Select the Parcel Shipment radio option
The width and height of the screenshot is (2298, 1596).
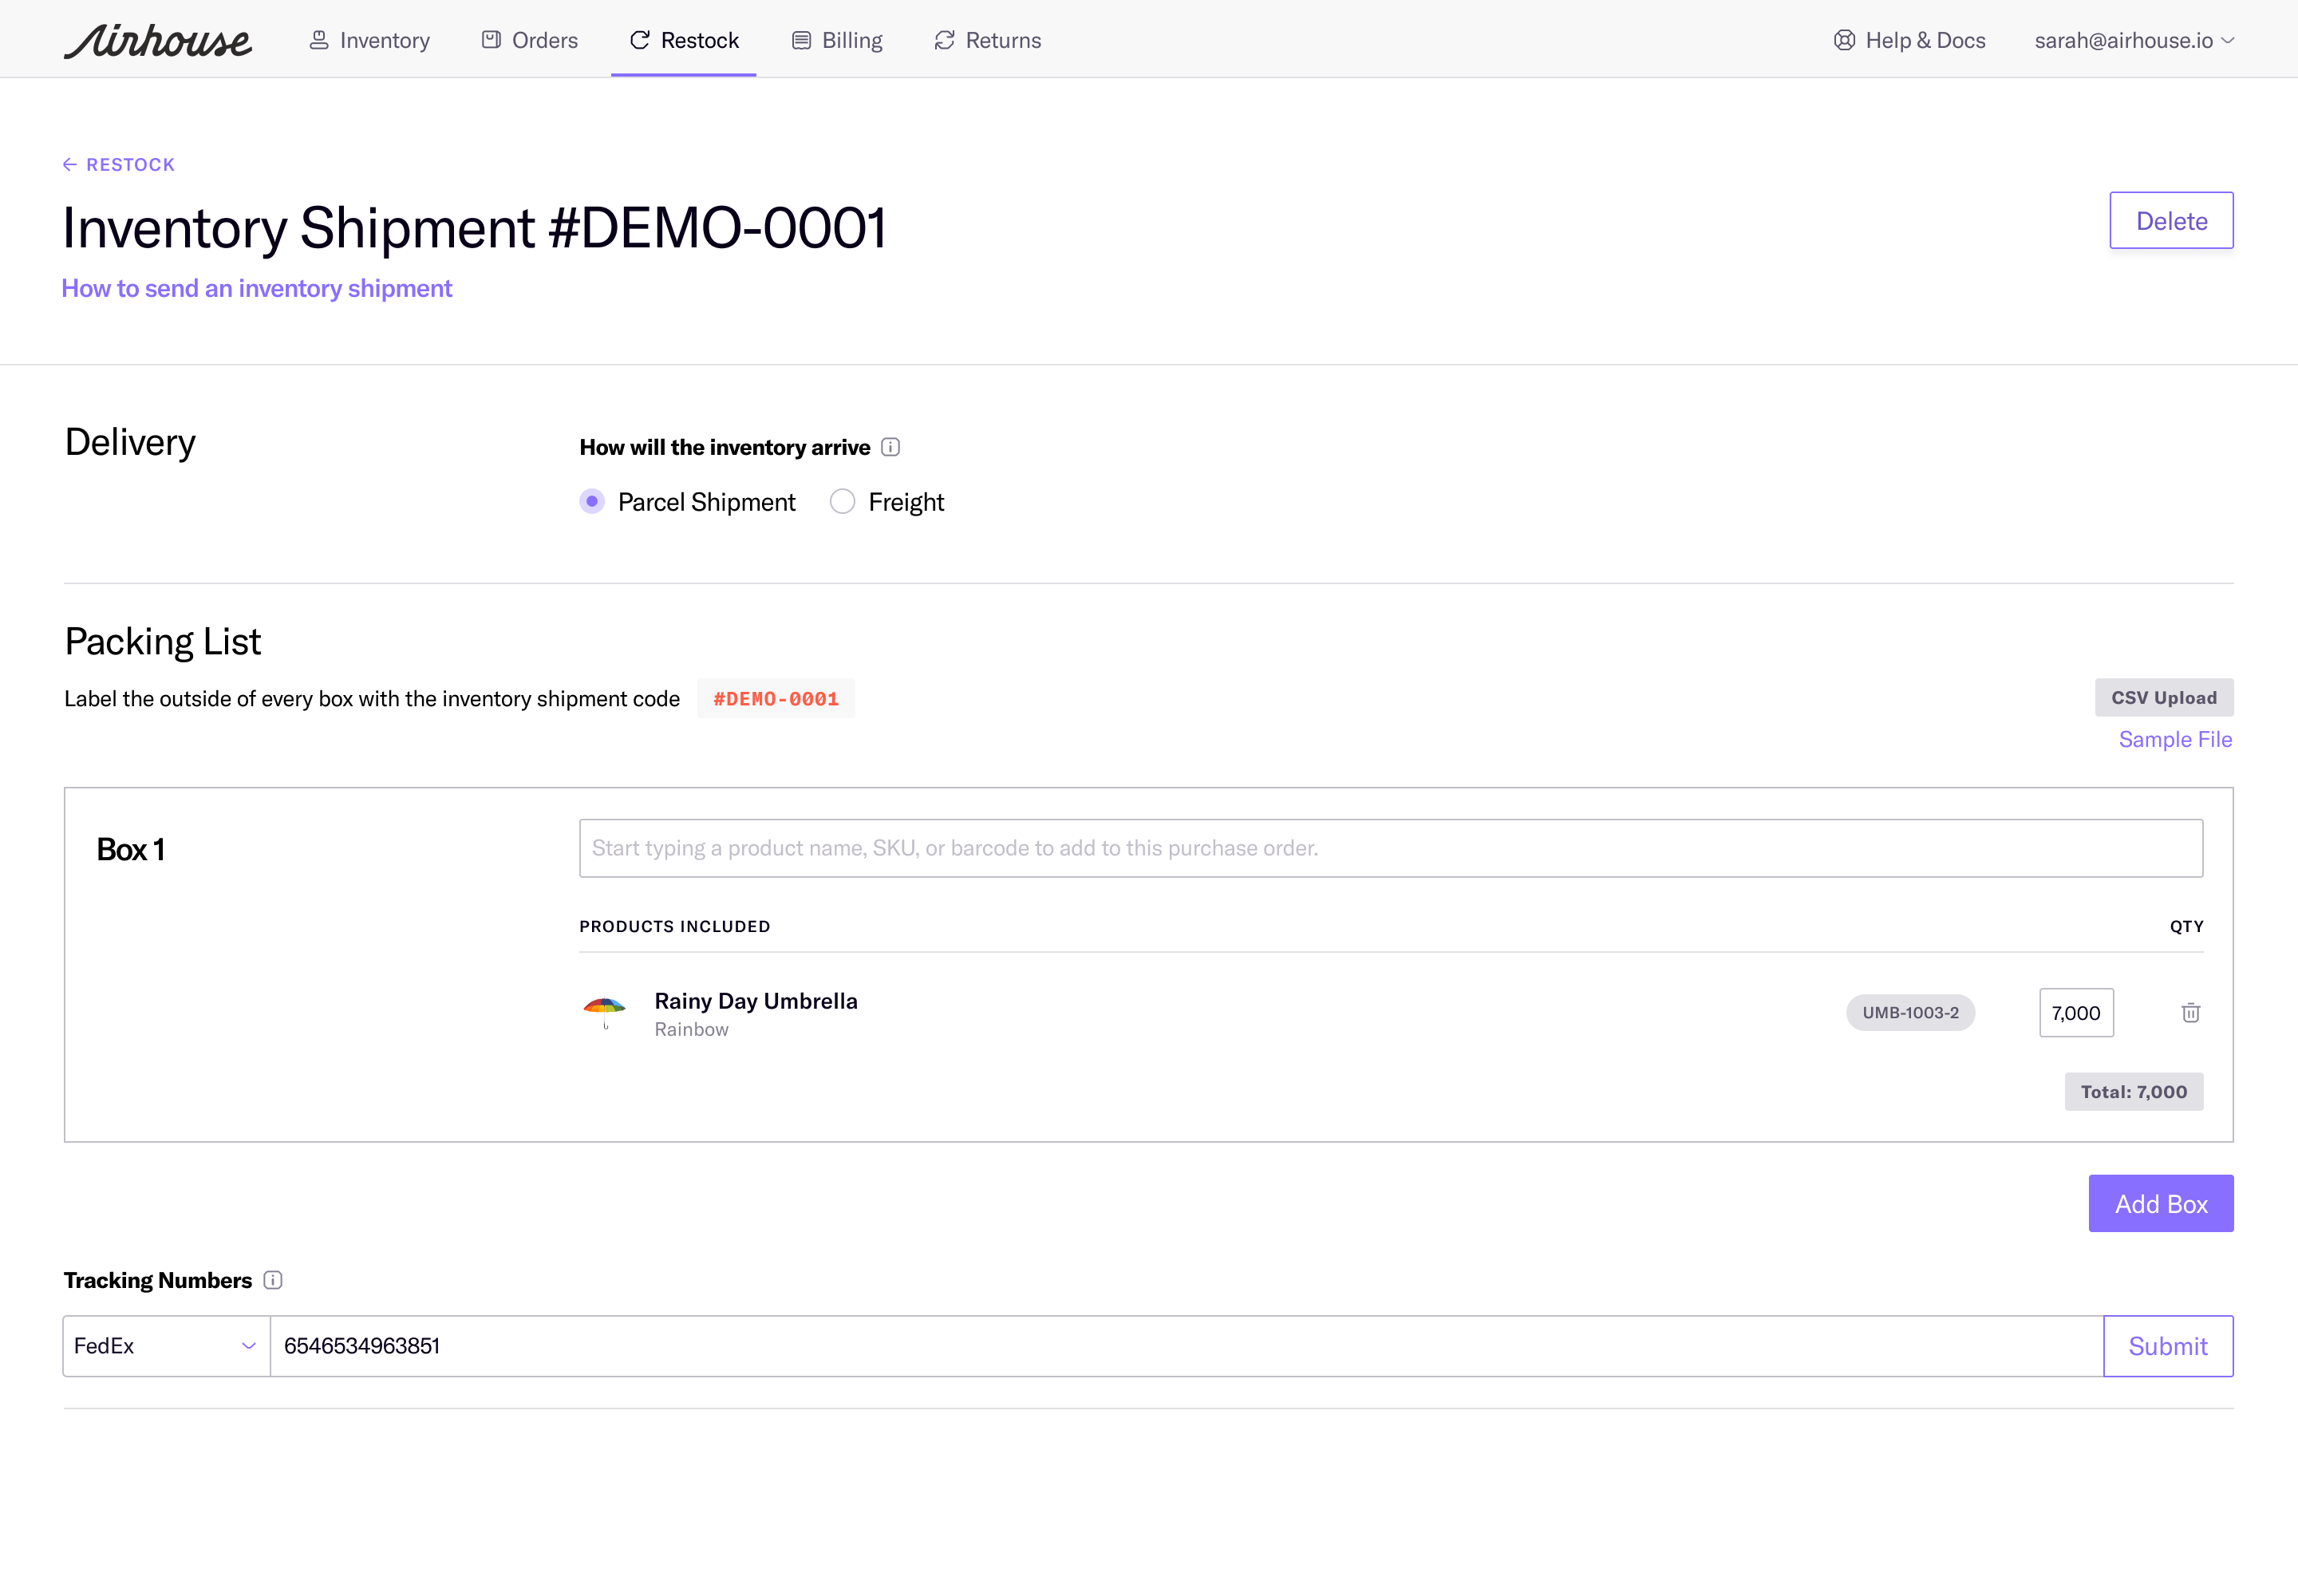592,501
